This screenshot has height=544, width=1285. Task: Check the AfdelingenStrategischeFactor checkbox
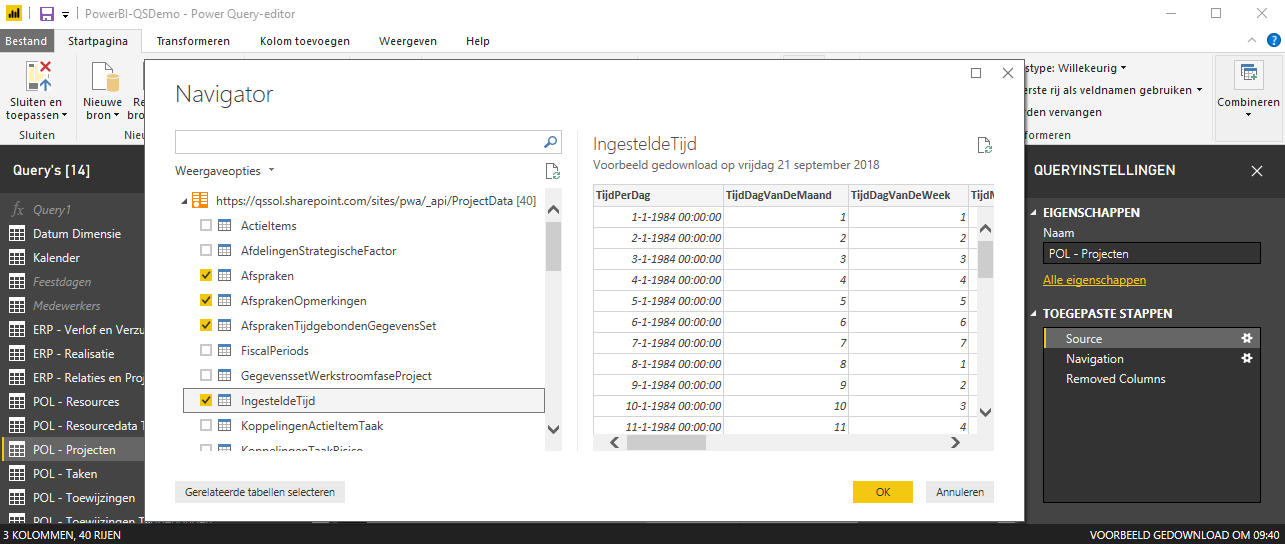pos(206,251)
